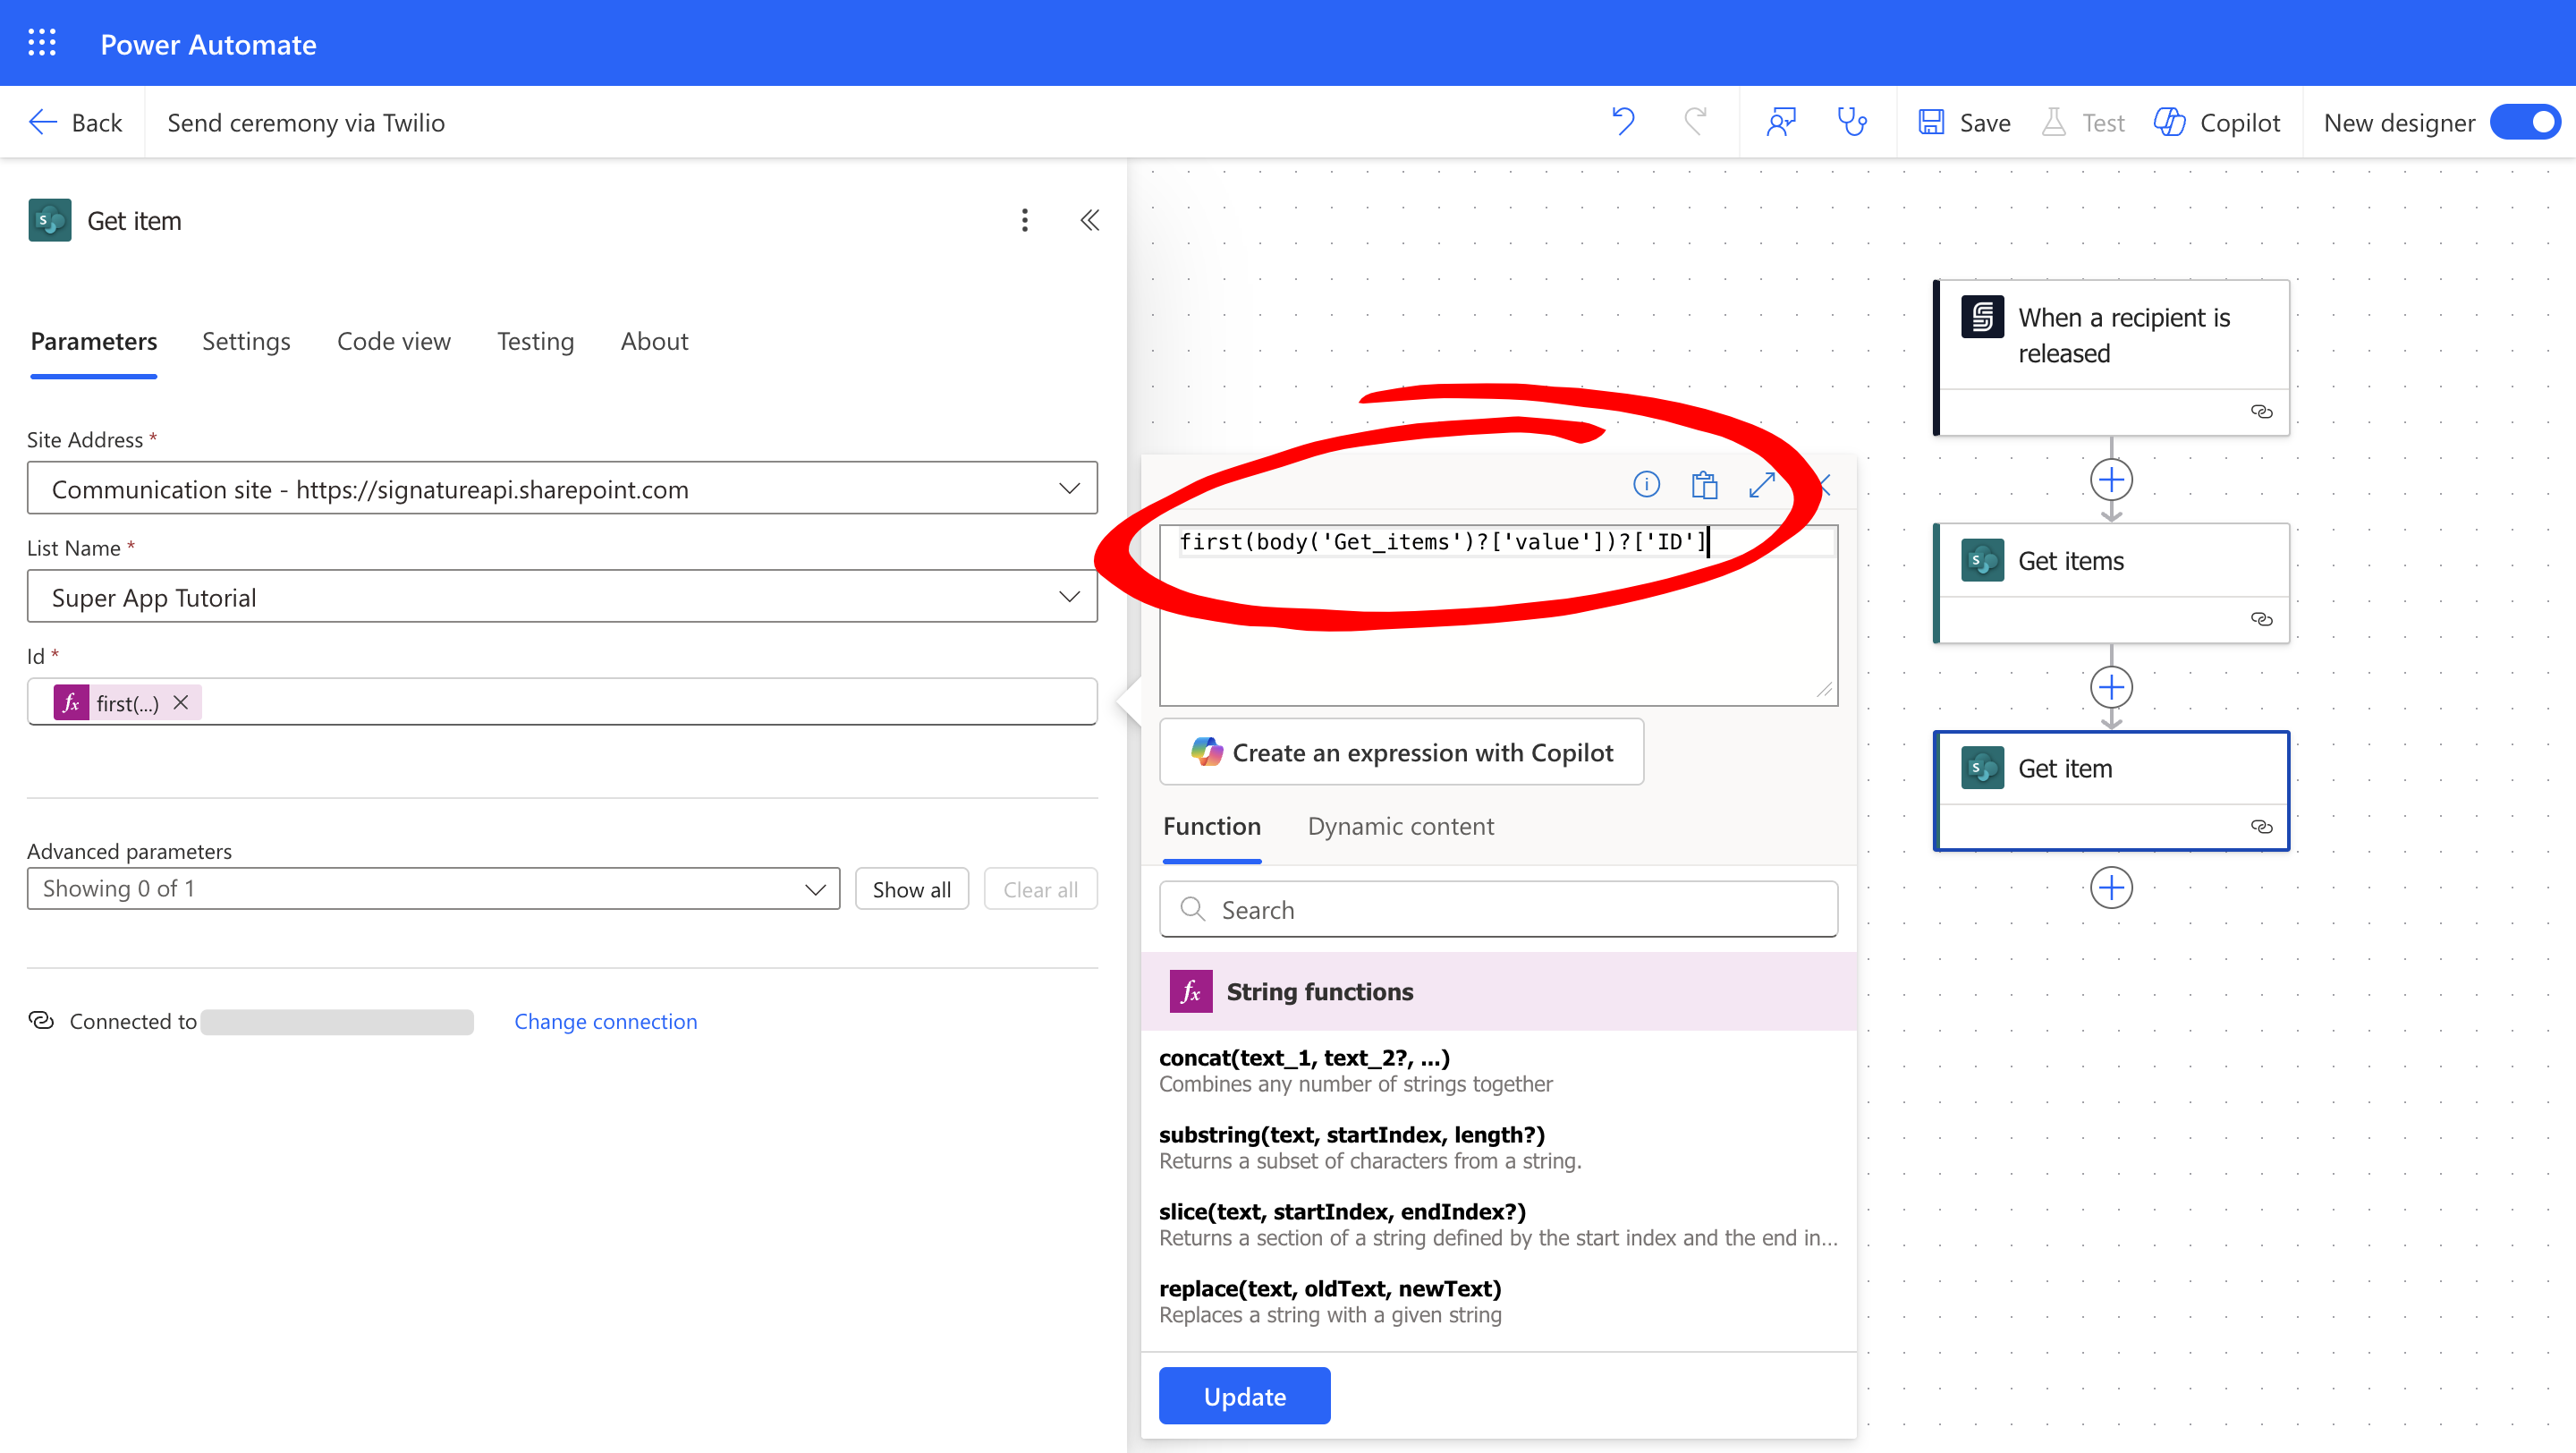Click the feedback person icon in toolbar

point(1781,122)
